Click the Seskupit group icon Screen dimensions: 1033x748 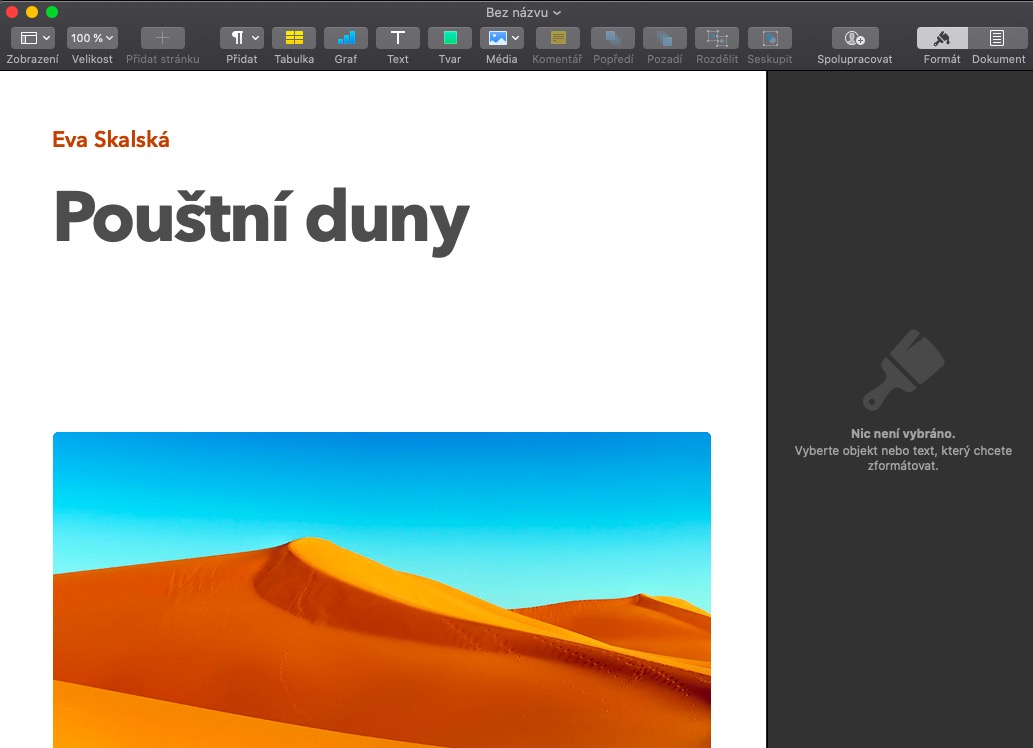point(769,38)
